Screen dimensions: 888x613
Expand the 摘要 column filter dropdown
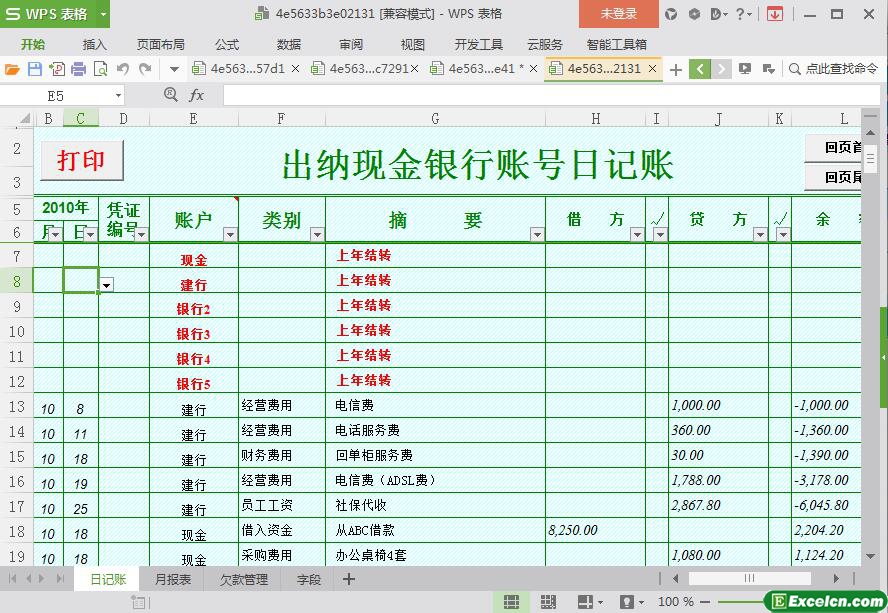click(537, 235)
